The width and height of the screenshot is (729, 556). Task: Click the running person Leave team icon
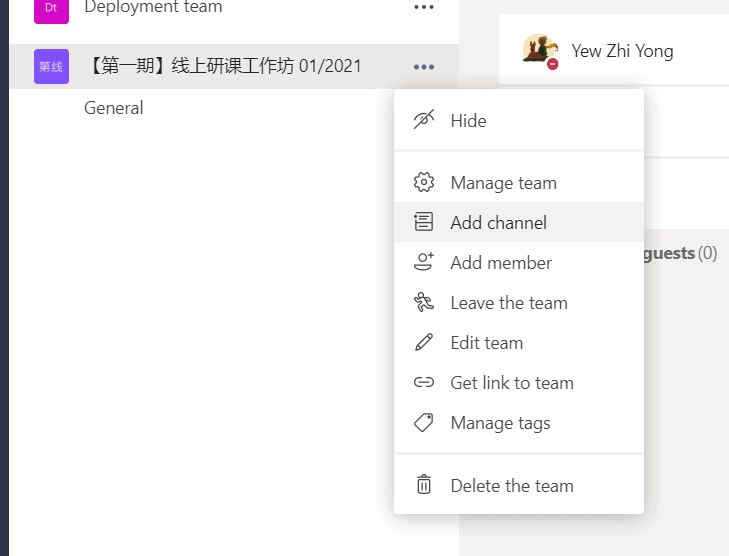click(x=424, y=303)
